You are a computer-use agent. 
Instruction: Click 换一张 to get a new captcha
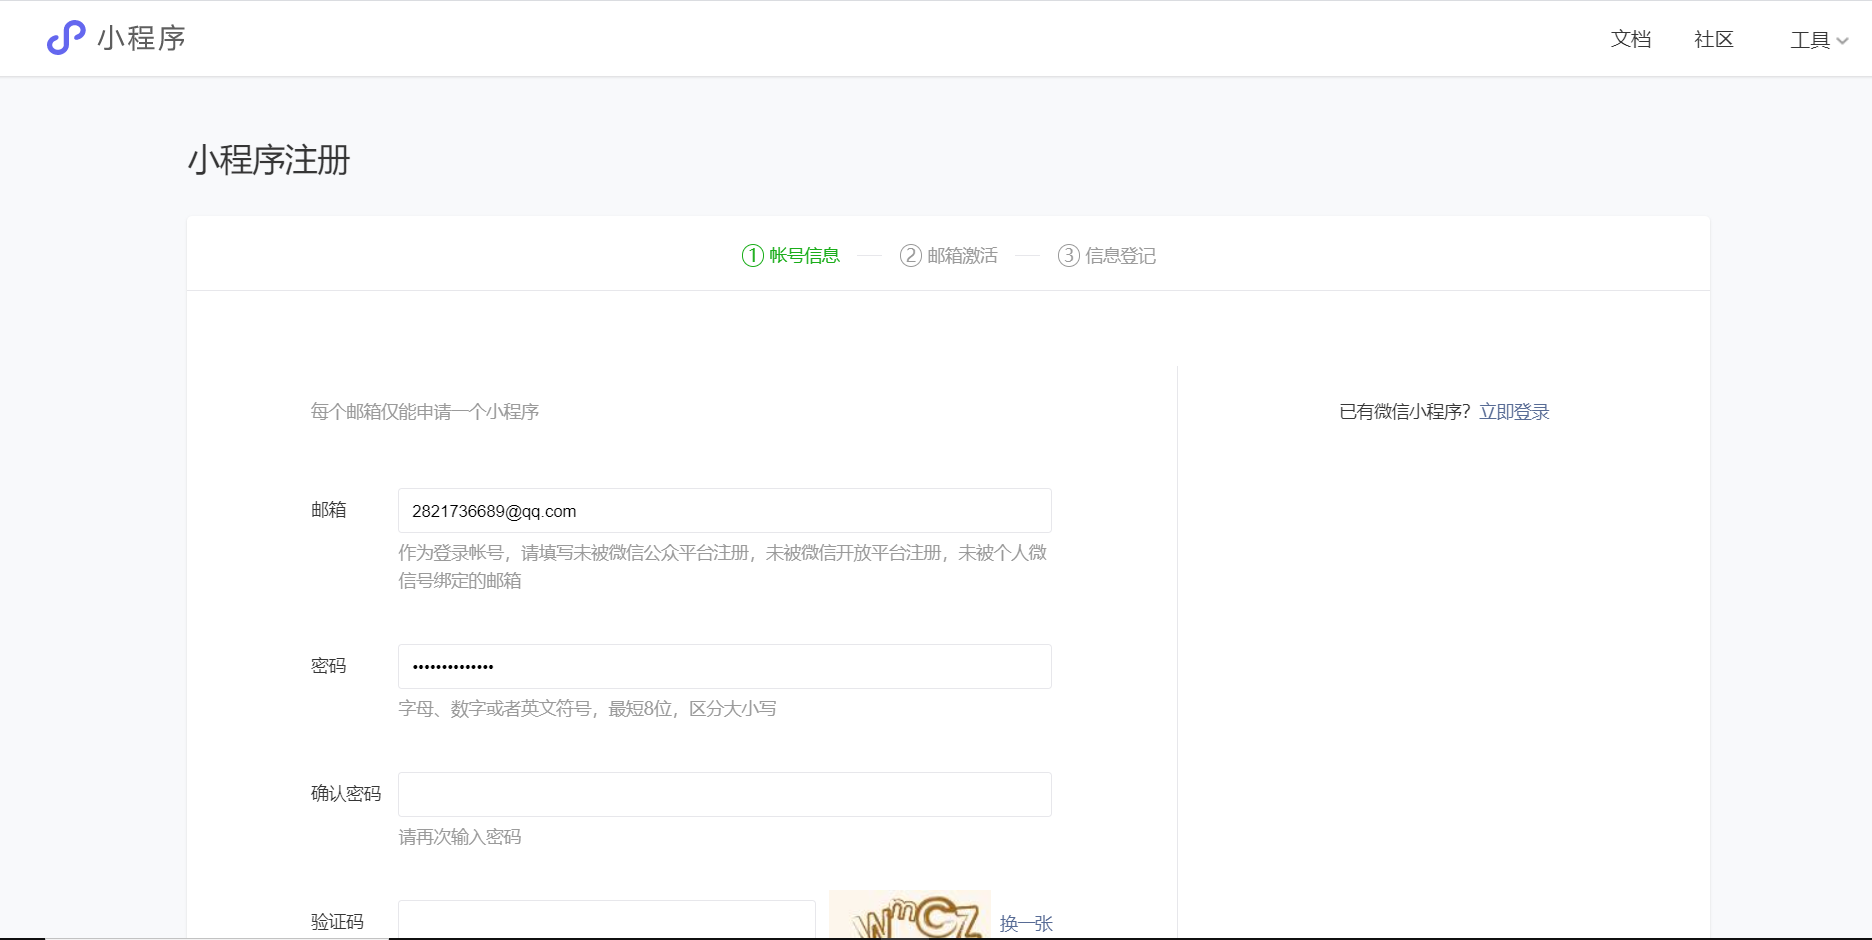pyautogui.click(x=1027, y=924)
